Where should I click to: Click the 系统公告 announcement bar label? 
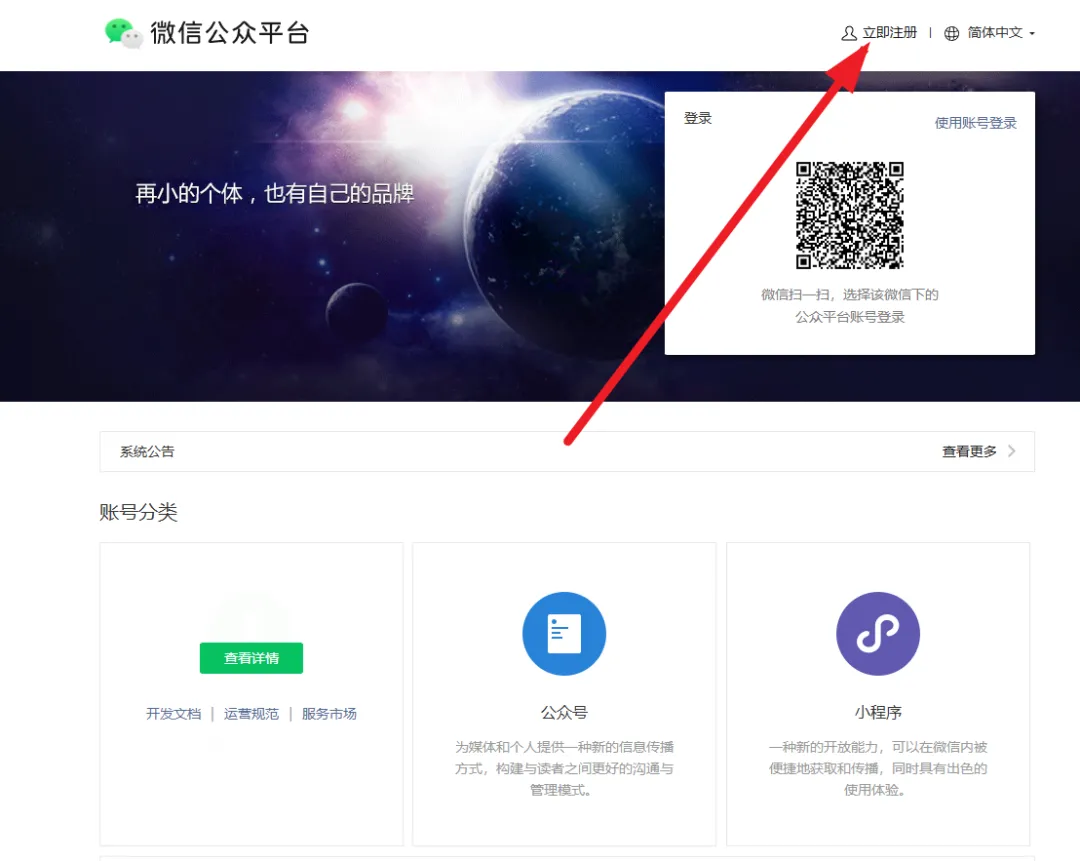tap(147, 452)
